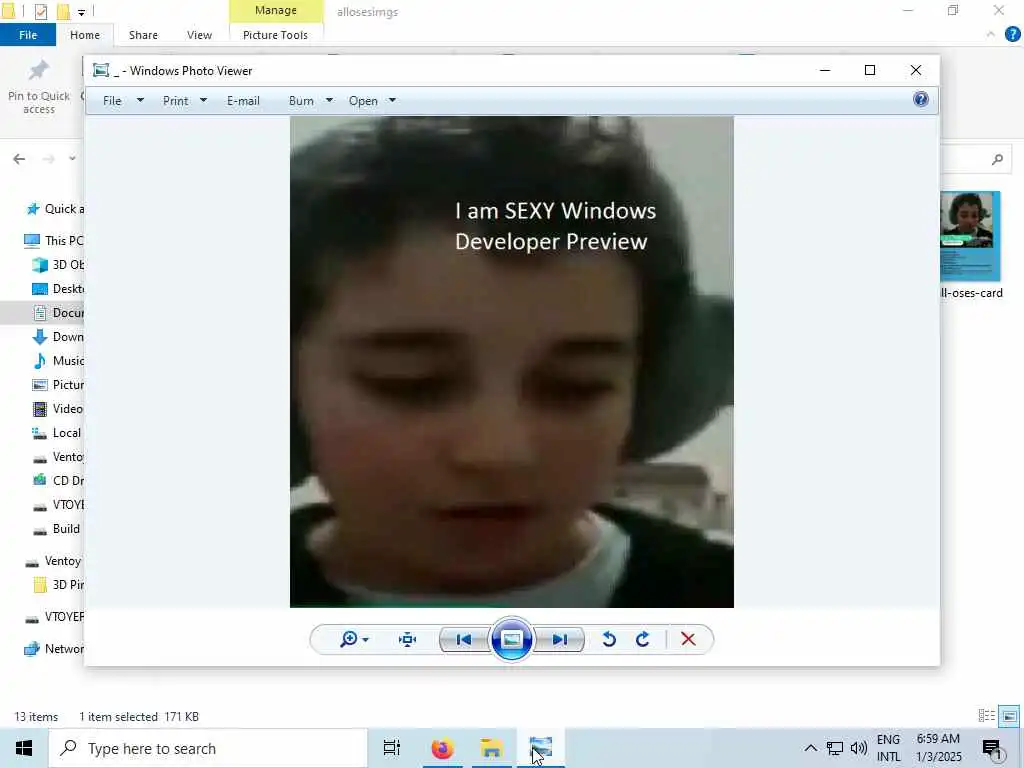Click Pin to Quick access button
This screenshot has height=768, width=1024.
tap(39, 88)
